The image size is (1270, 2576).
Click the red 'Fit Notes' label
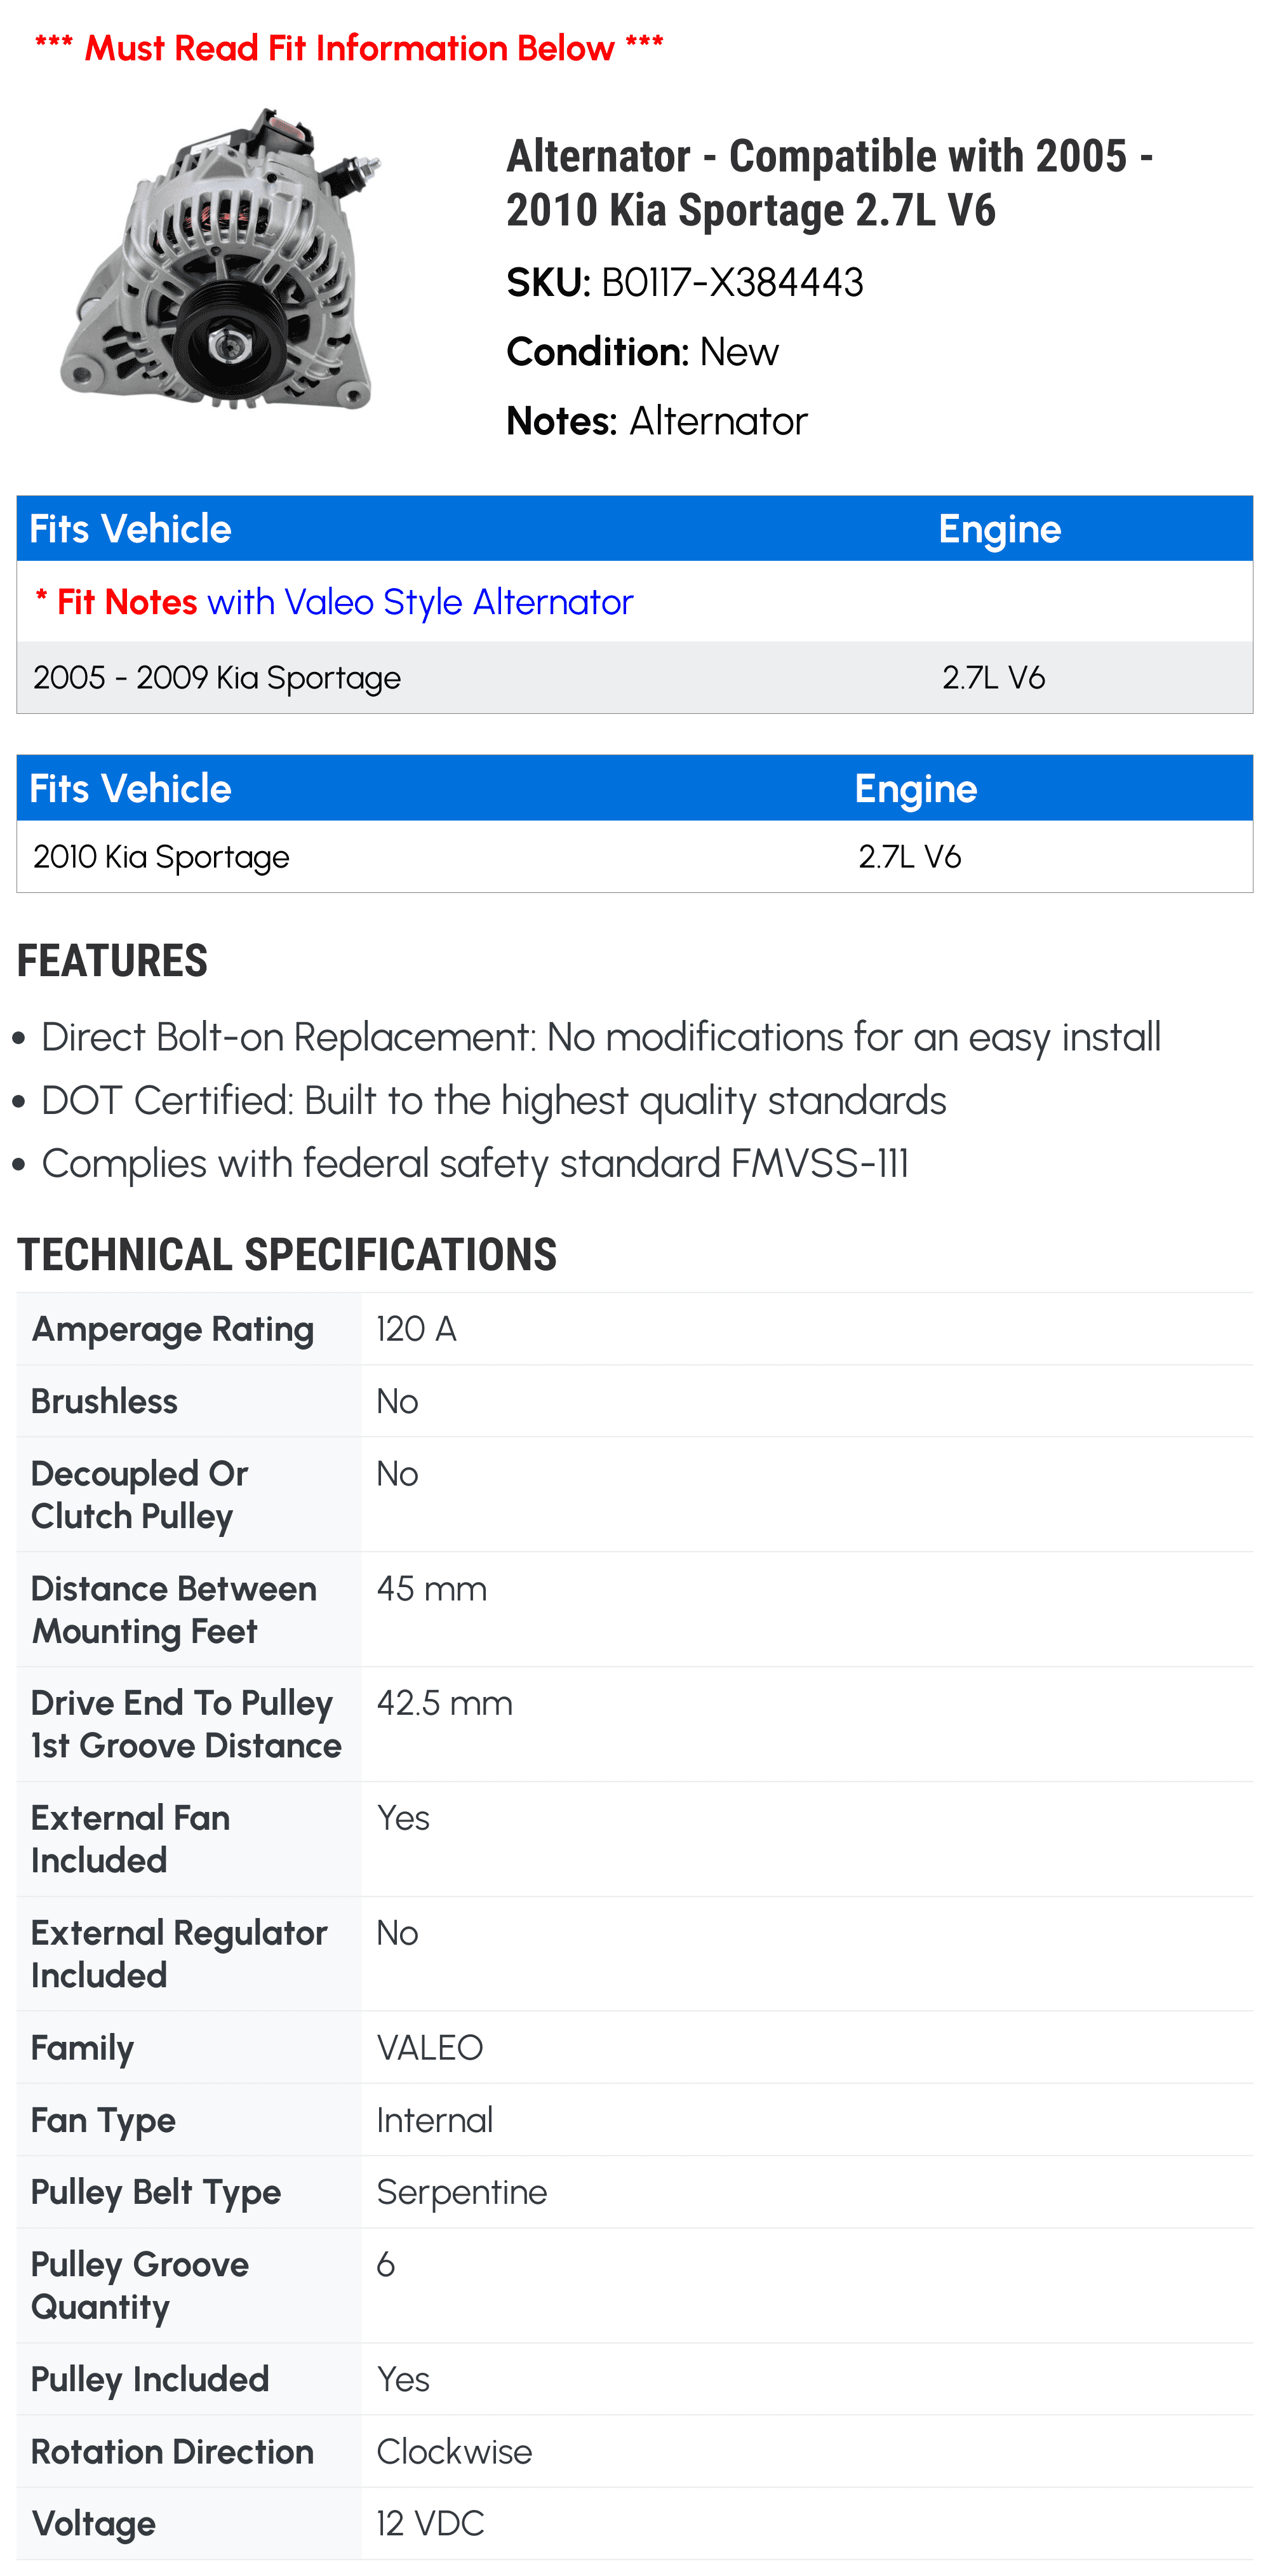[126, 602]
